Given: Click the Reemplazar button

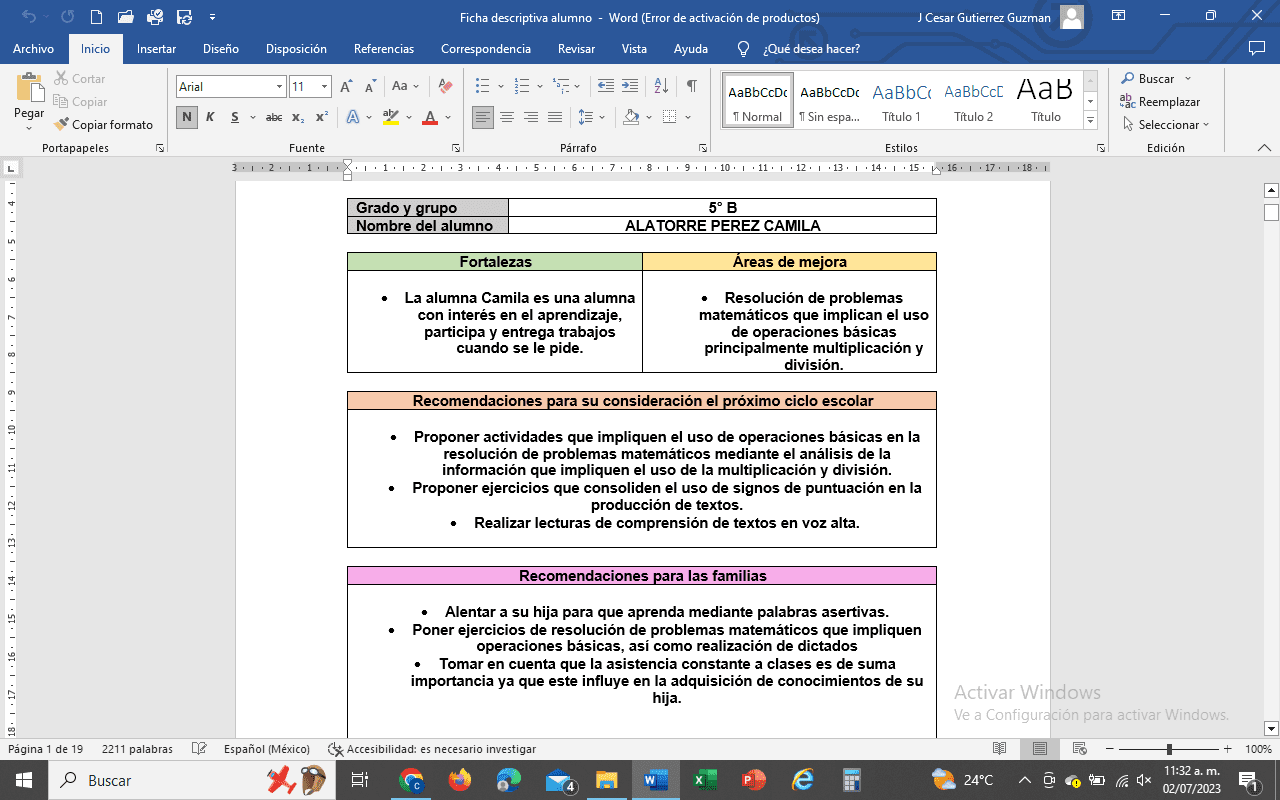Looking at the screenshot, I should tap(1160, 102).
